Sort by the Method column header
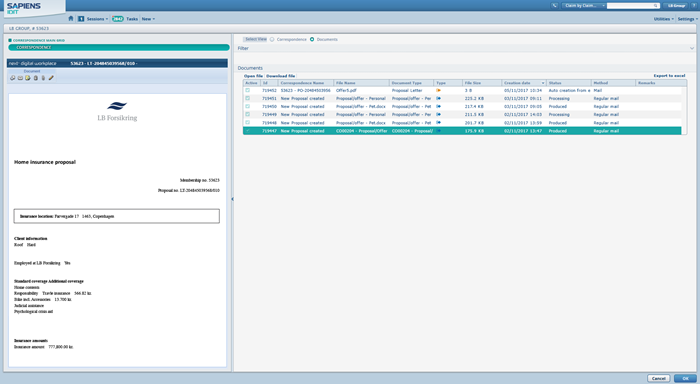Image resolution: width=700 pixels, height=384 pixels. pos(613,83)
